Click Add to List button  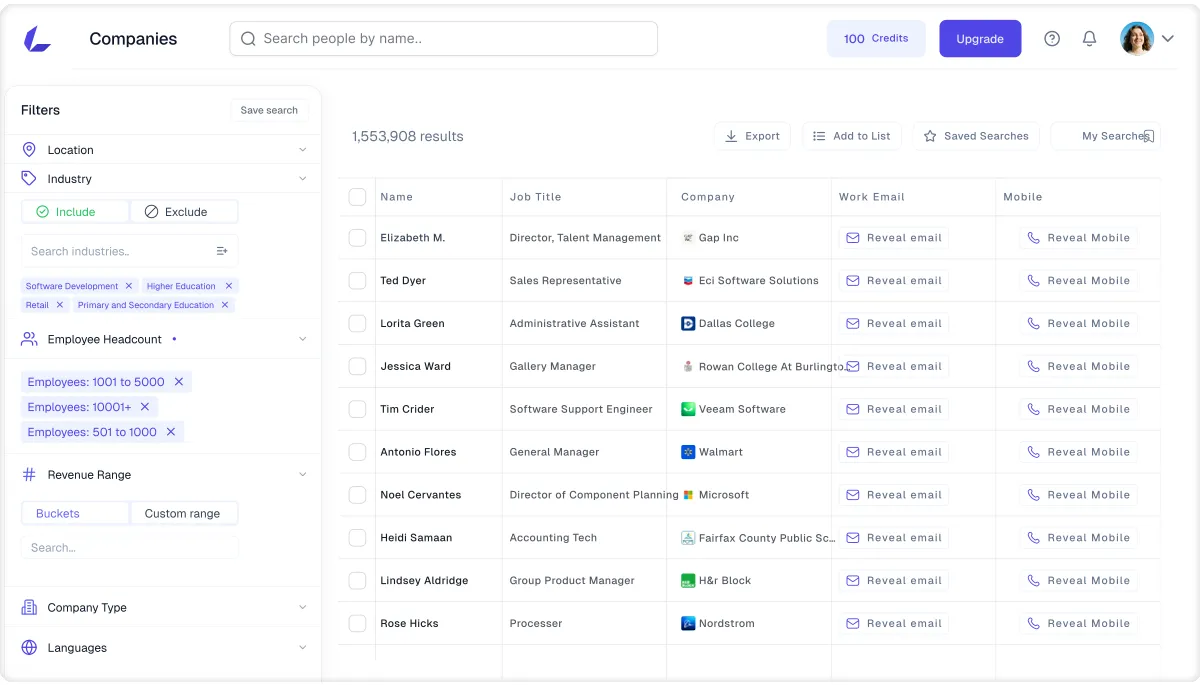[852, 136]
